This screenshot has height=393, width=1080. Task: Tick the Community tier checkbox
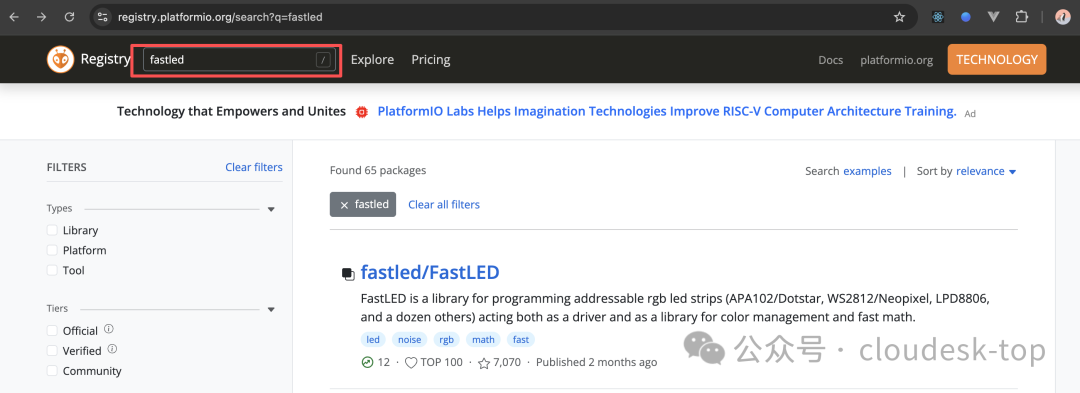[52, 370]
